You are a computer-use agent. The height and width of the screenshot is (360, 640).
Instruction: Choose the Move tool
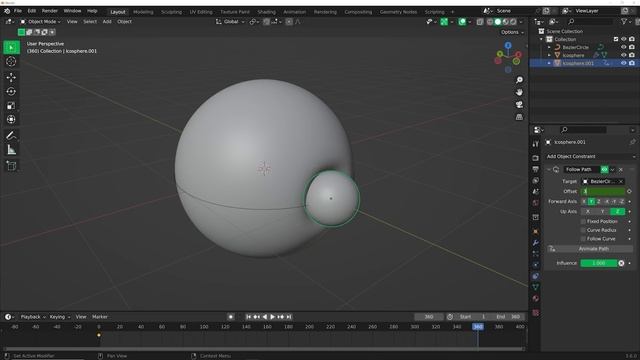click(x=11, y=77)
